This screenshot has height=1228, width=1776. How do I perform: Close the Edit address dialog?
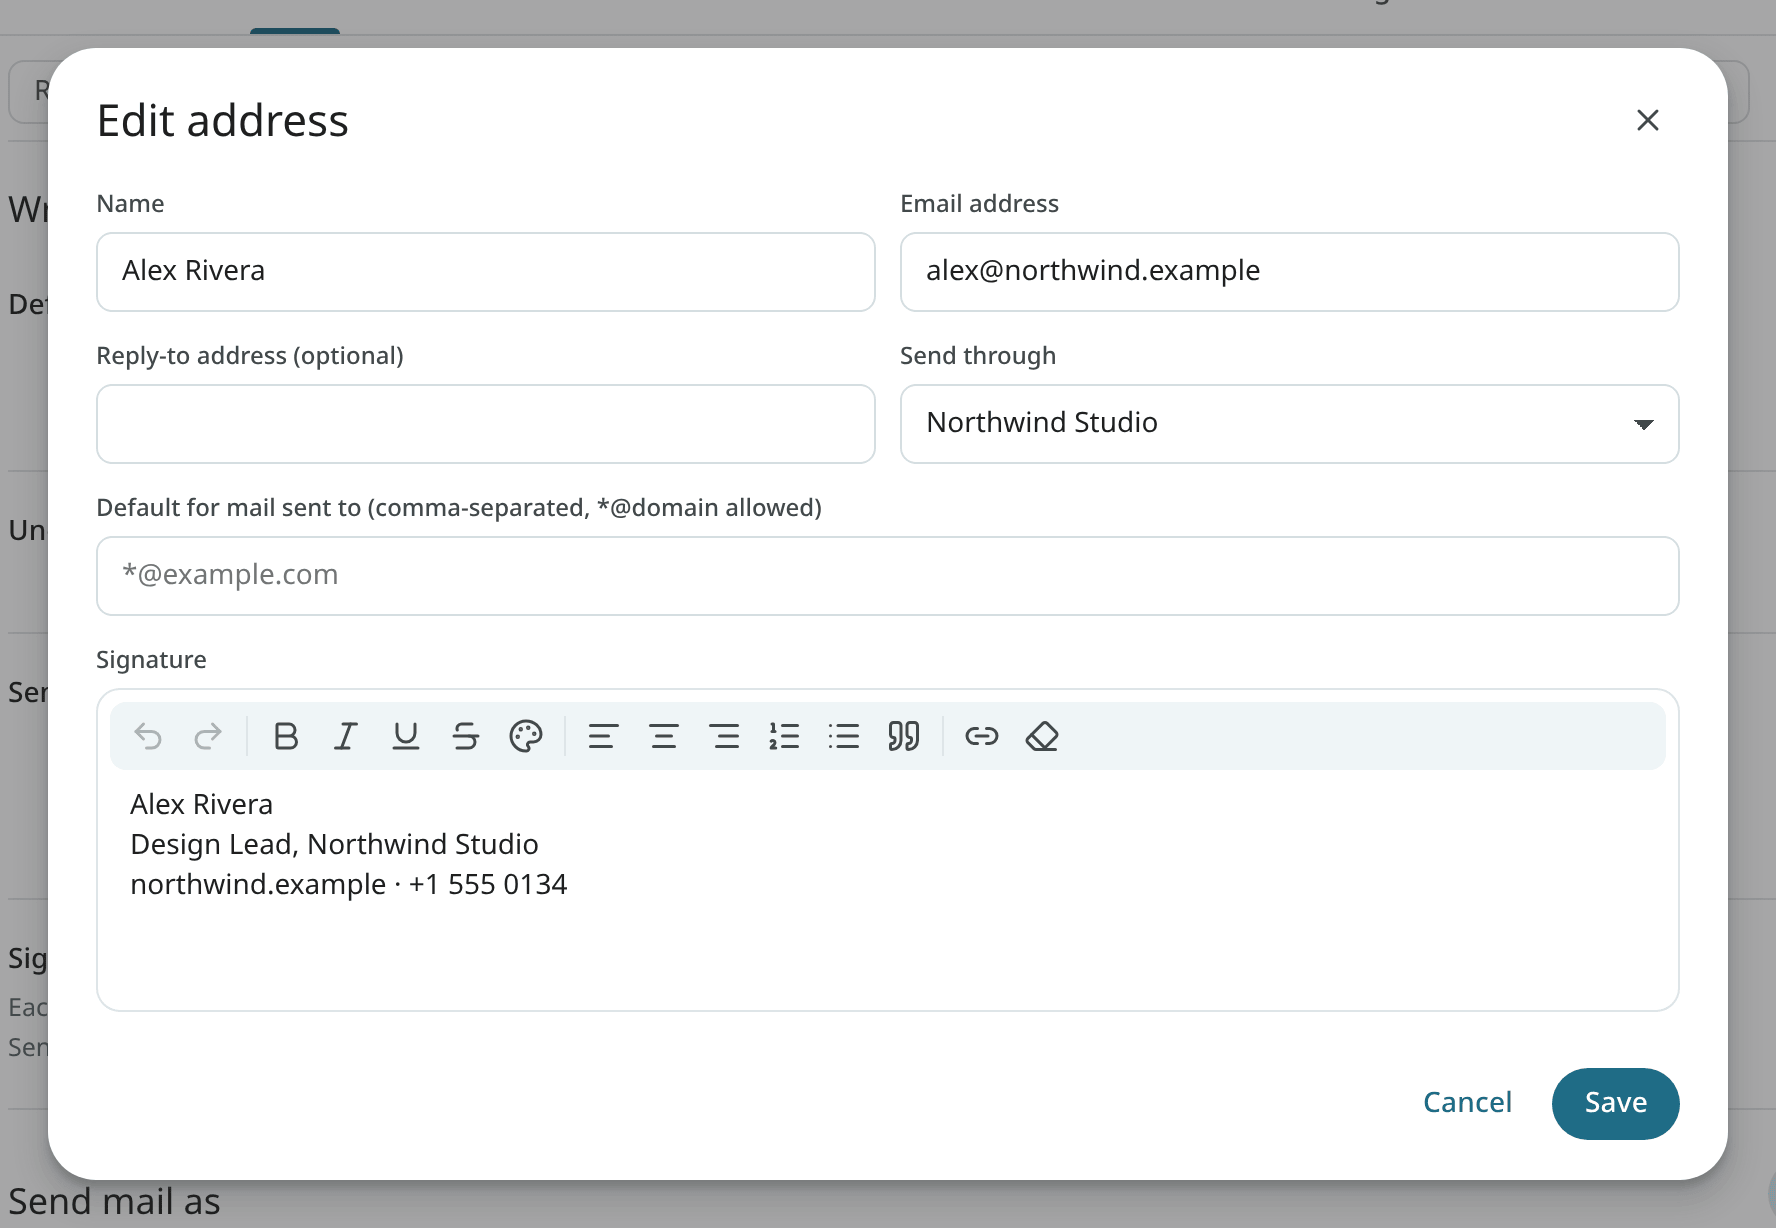point(1648,120)
